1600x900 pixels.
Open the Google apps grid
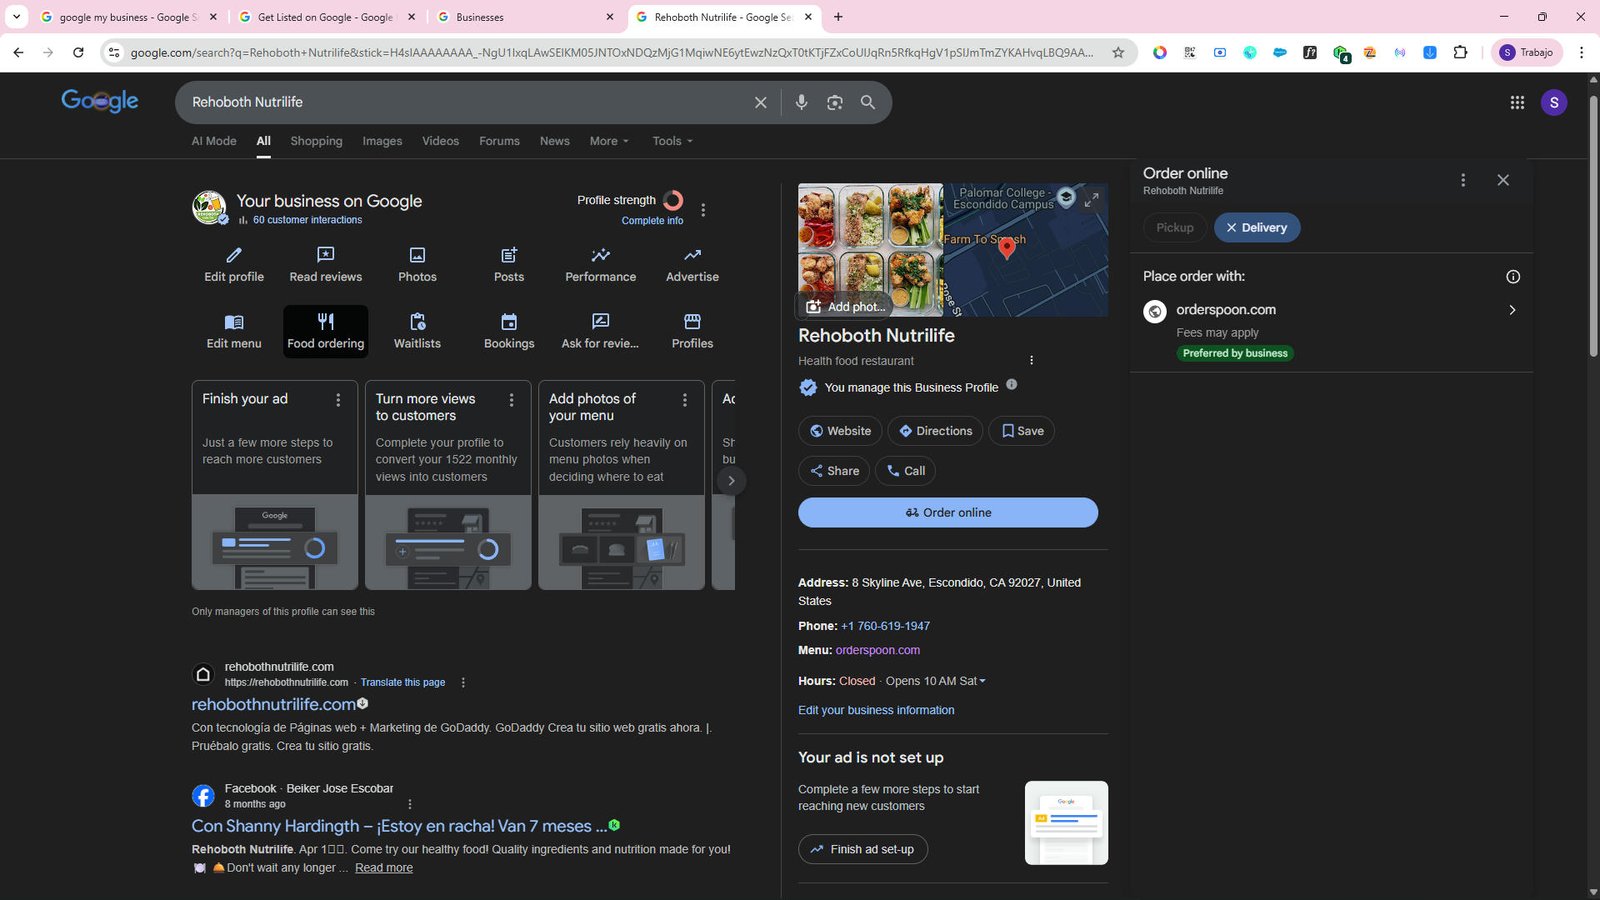[x=1517, y=102]
